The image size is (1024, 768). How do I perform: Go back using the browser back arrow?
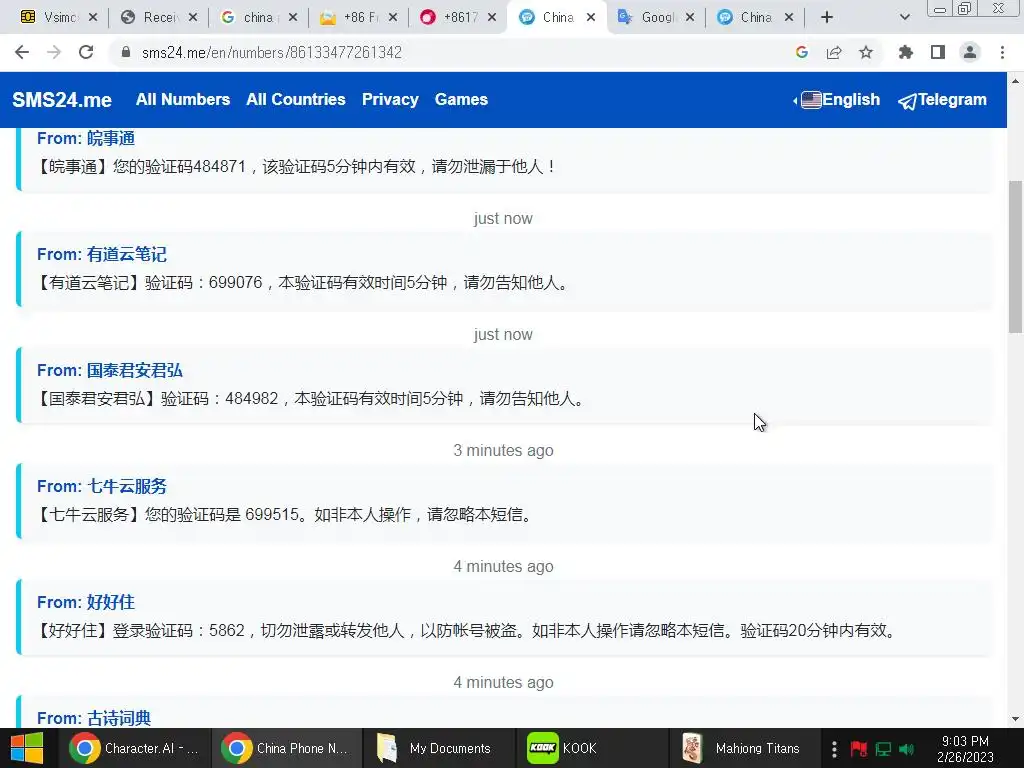[22, 52]
